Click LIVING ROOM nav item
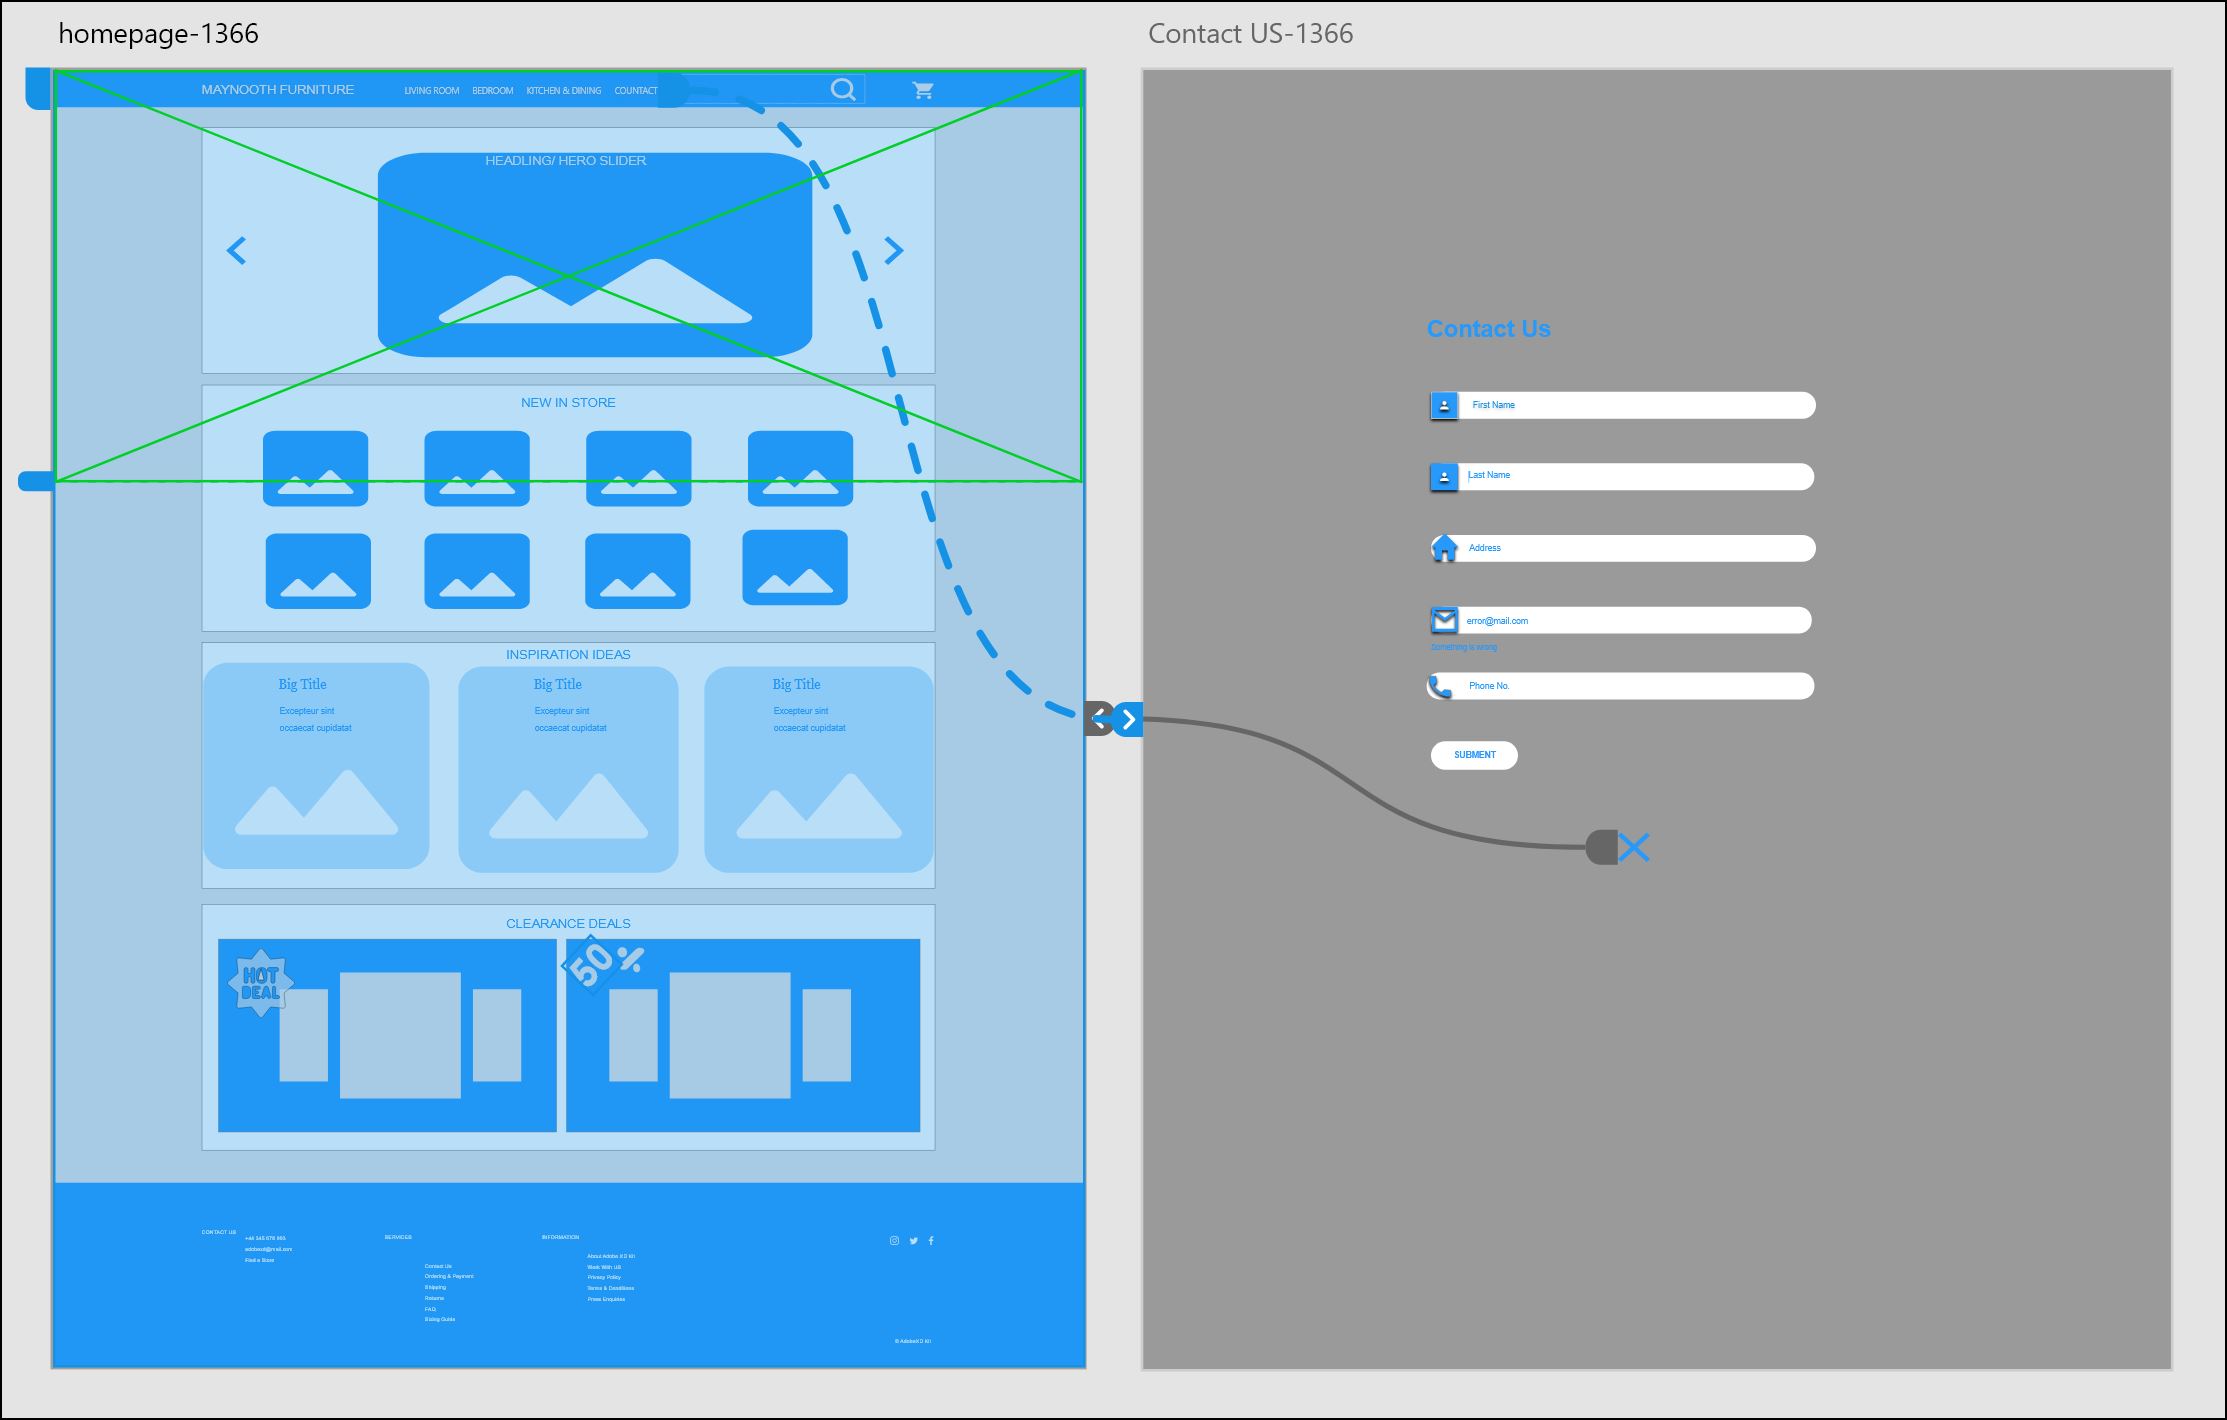This screenshot has height=1420, width=2227. (x=431, y=91)
